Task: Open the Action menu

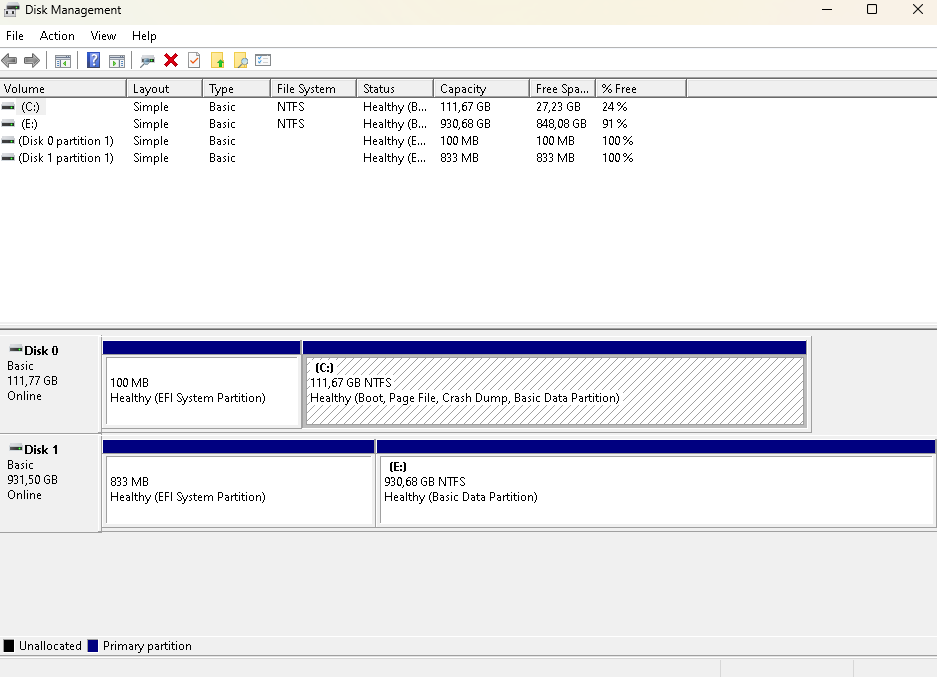Action: coord(57,36)
